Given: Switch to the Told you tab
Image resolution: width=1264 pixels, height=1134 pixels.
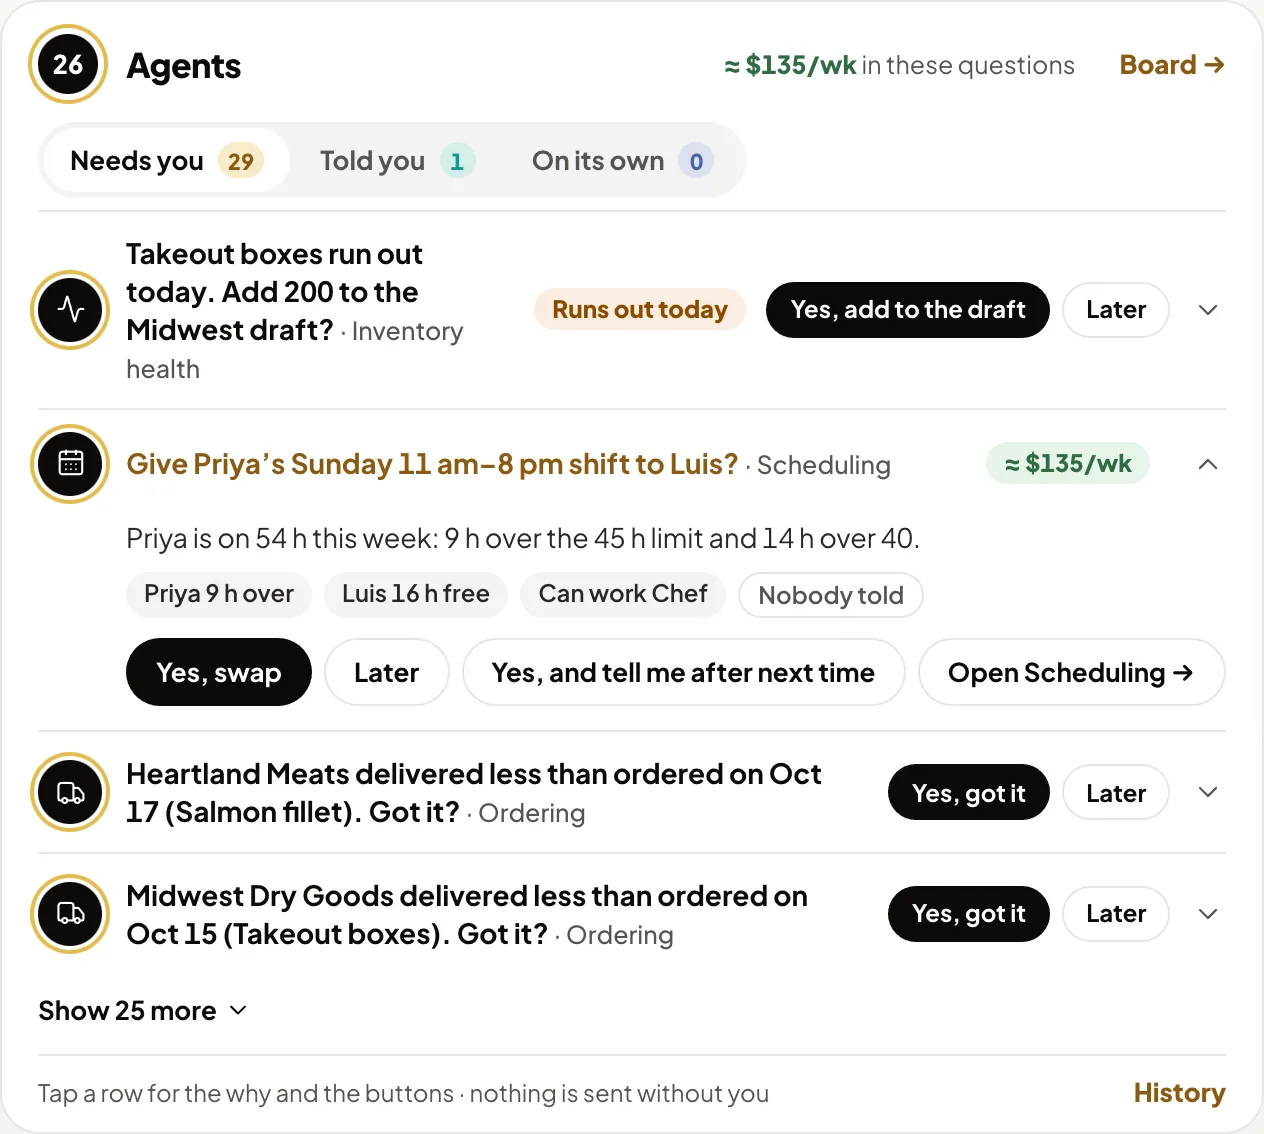Looking at the screenshot, I should [x=397, y=161].
